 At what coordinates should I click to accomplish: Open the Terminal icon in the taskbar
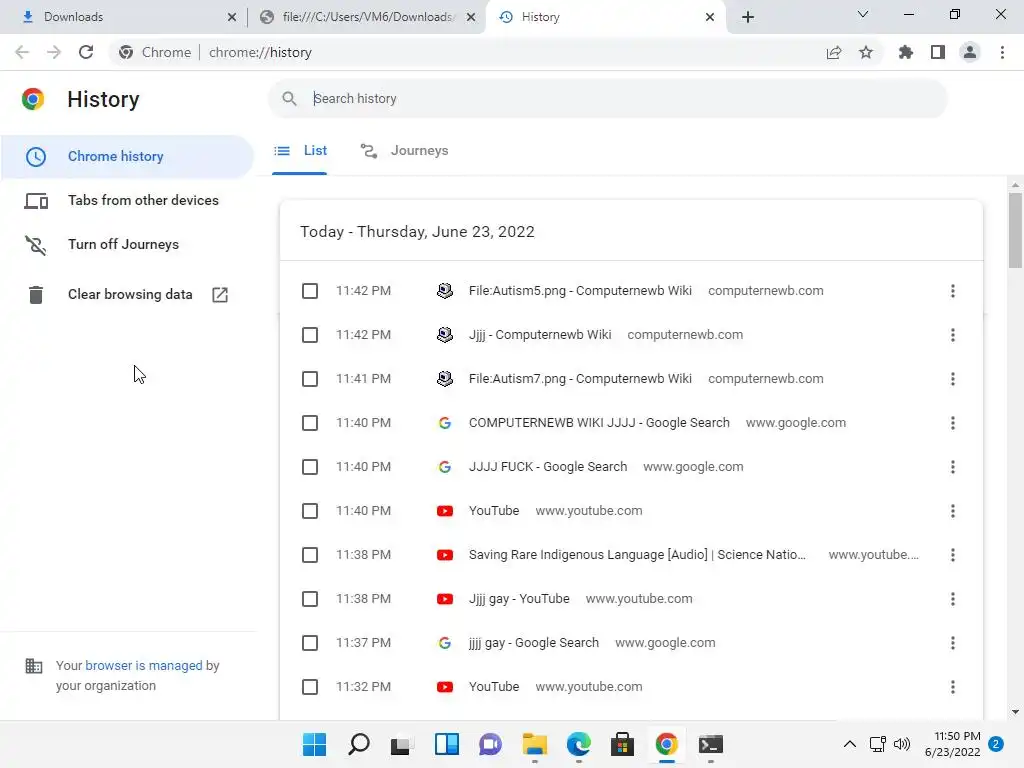711,744
